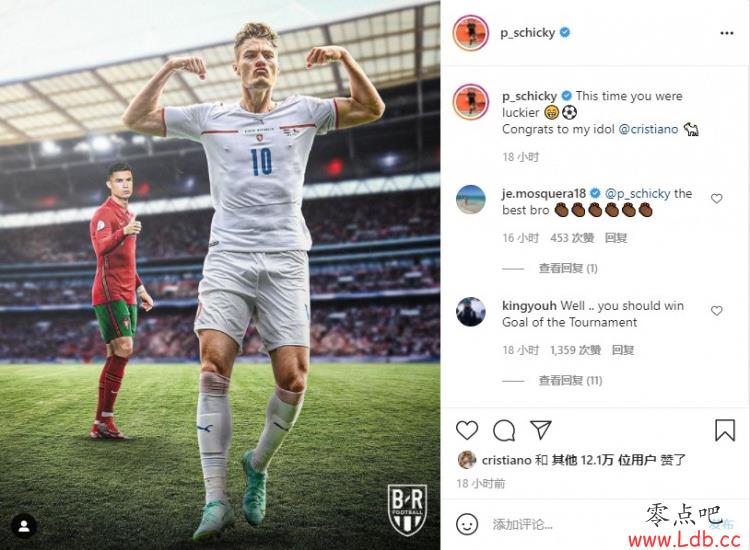The width and height of the screenshot is (750, 550).
Task: View p_schicky's header profile picture
Action: tap(471, 33)
